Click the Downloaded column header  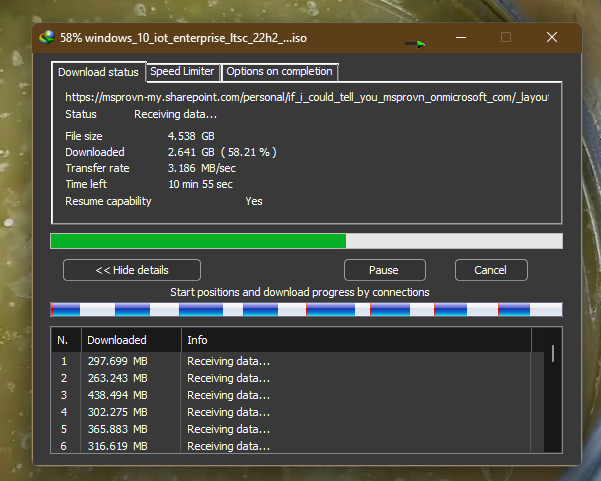coord(131,340)
